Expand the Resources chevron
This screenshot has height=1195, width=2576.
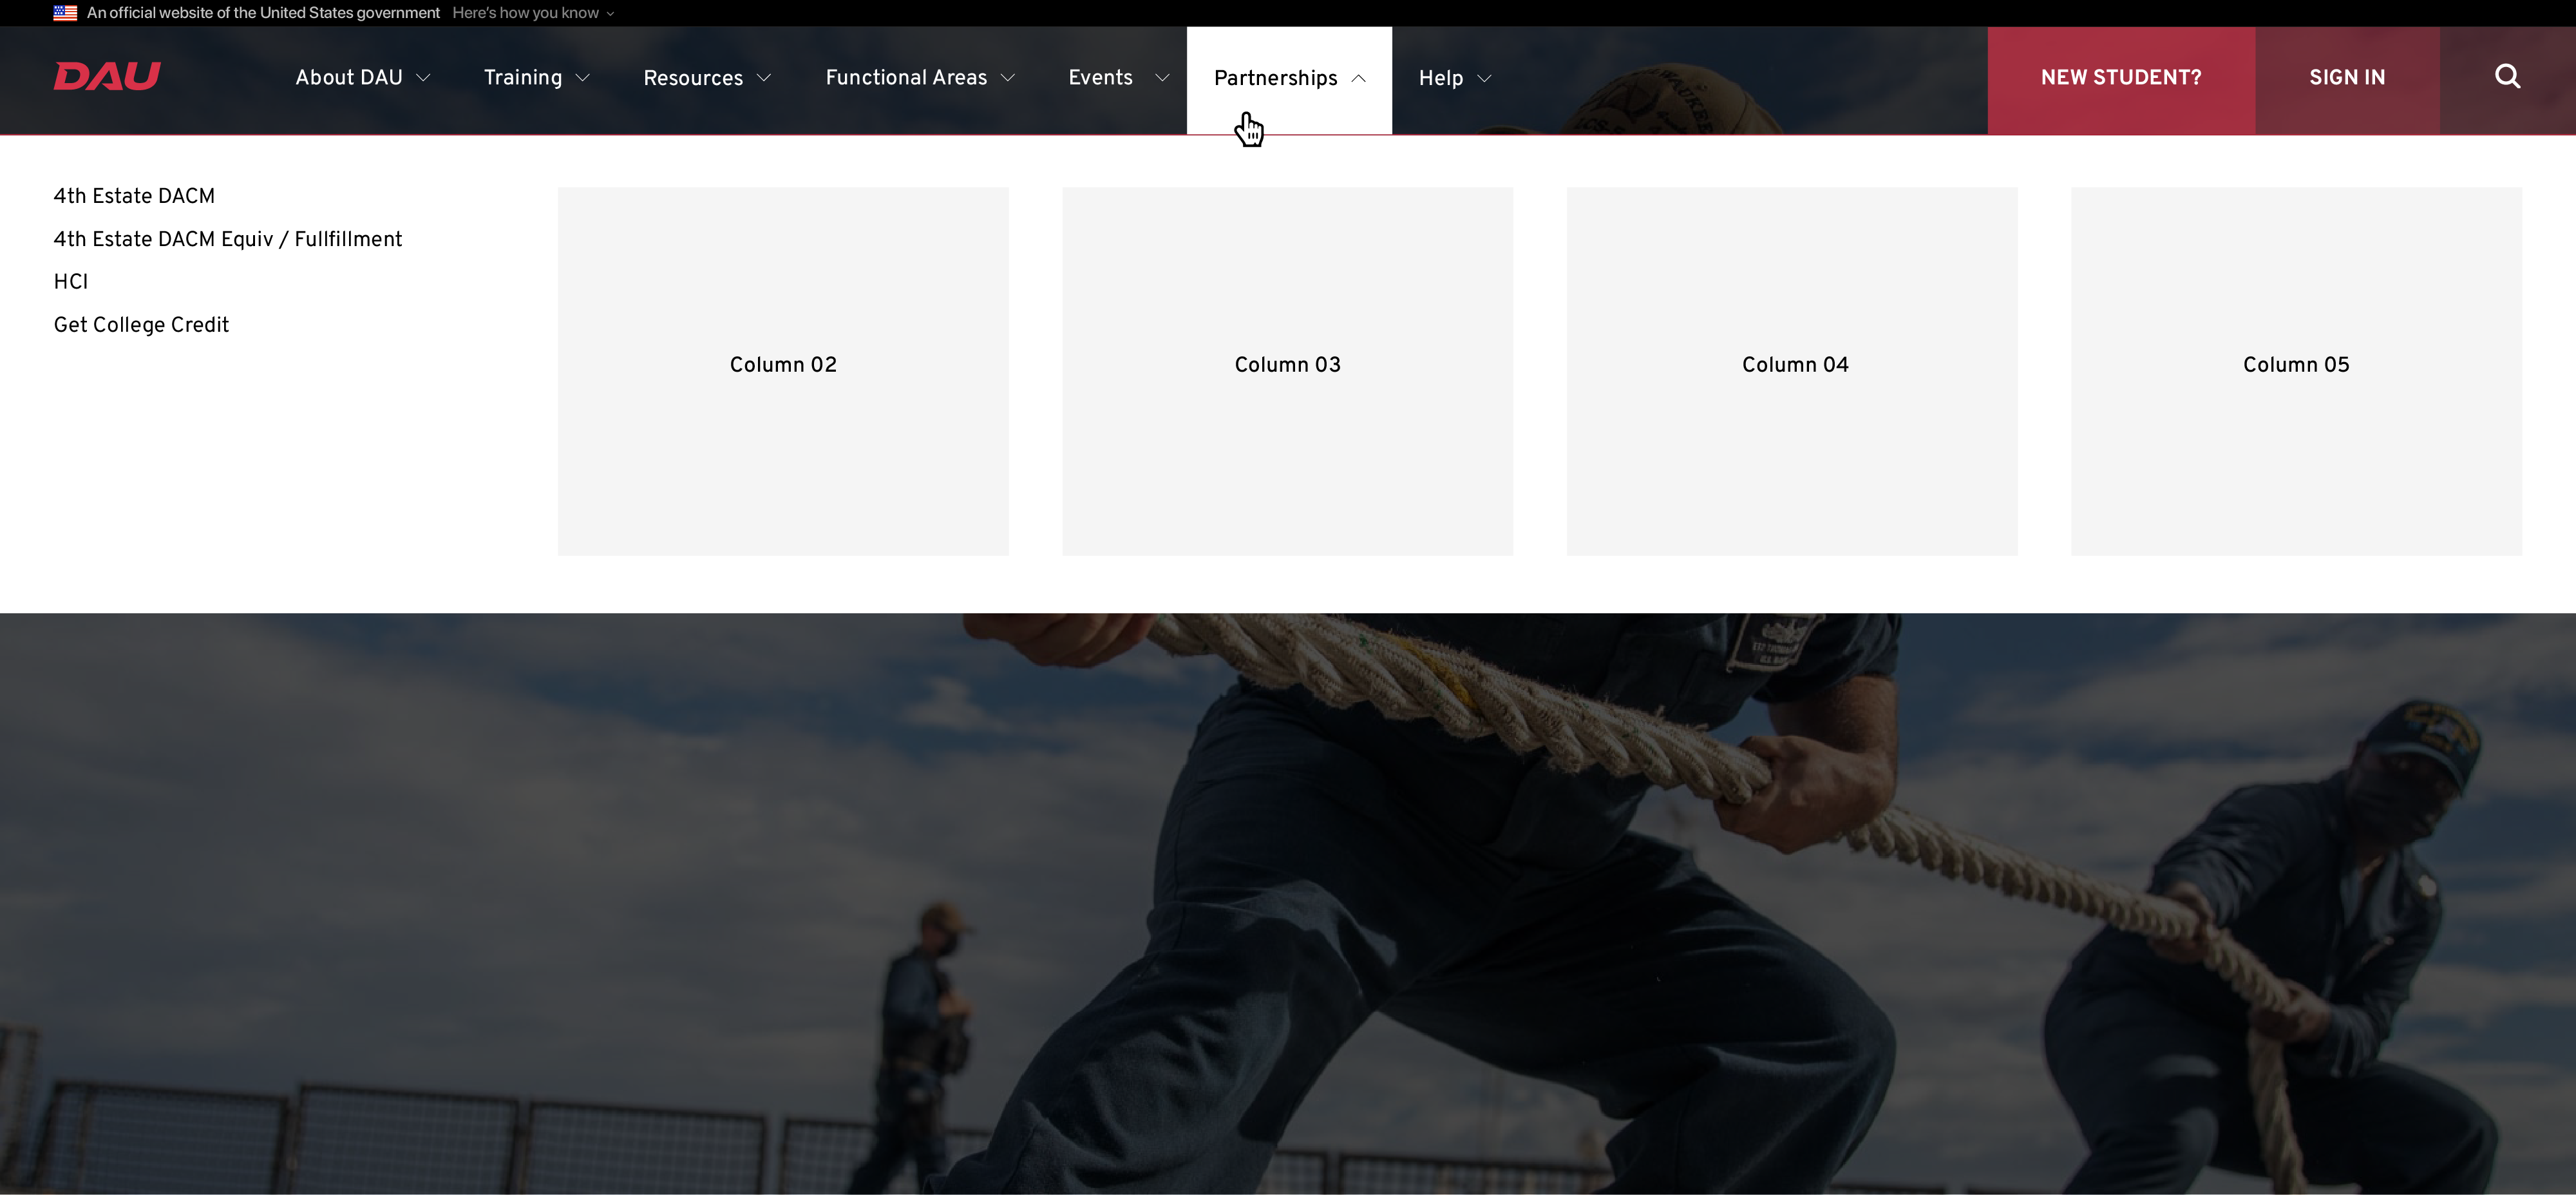click(x=764, y=78)
